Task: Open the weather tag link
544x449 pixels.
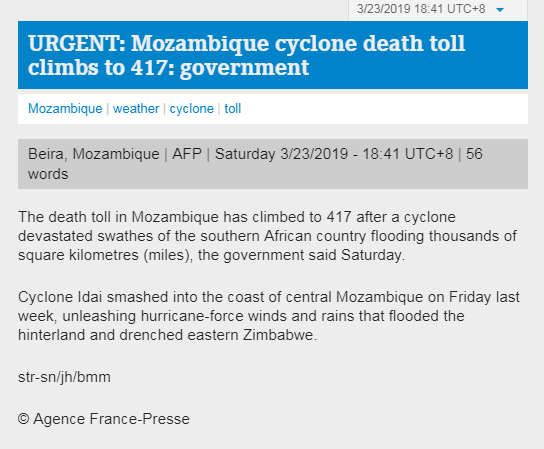Action: pyautogui.click(x=136, y=109)
